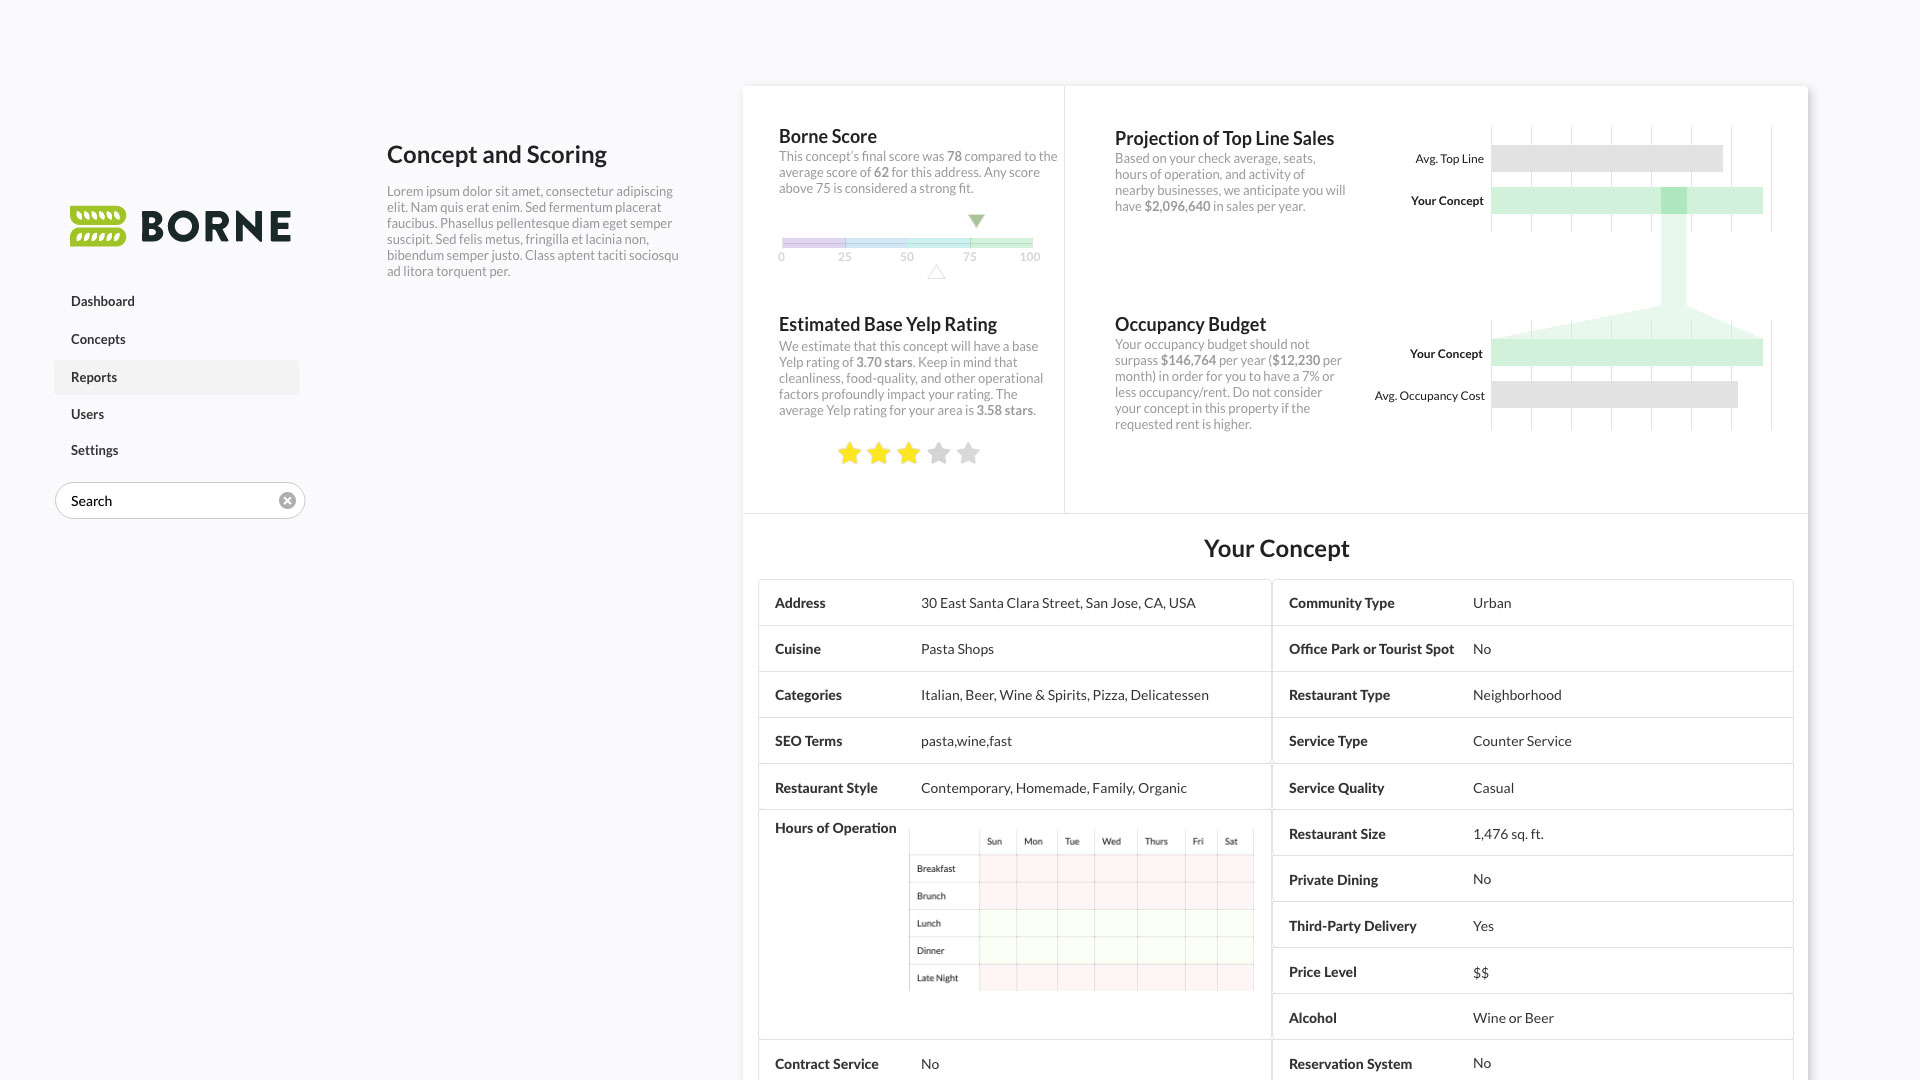1920x1080 pixels.
Task: Click the Office Park or Tourist Spot label
Action: click(1371, 649)
